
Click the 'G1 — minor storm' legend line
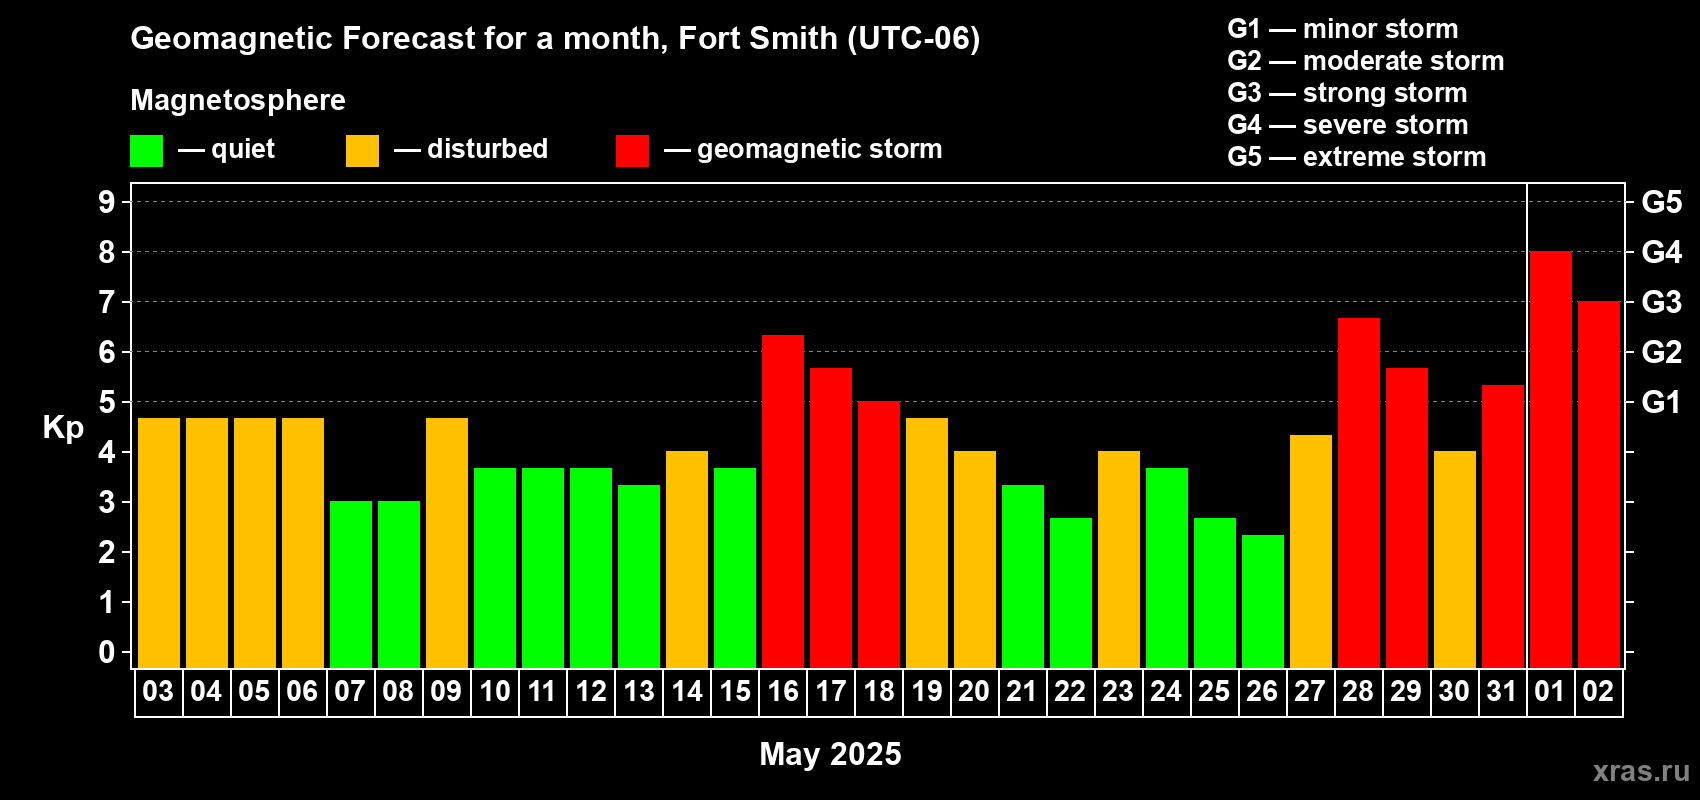(x=1343, y=29)
